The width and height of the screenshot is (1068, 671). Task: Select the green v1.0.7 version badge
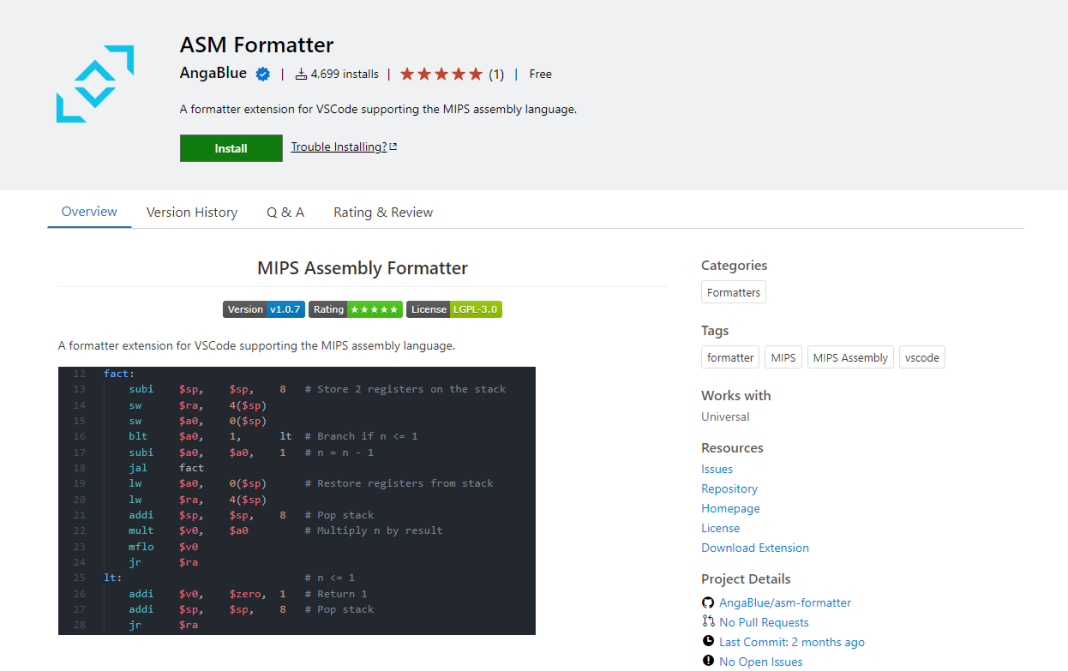(x=284, y=309)
